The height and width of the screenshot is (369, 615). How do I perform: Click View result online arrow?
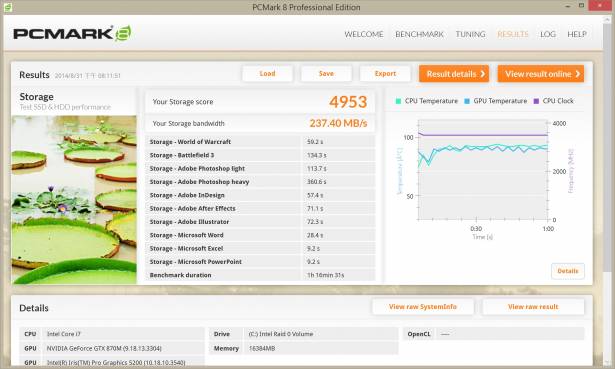[x=577, y=74]
